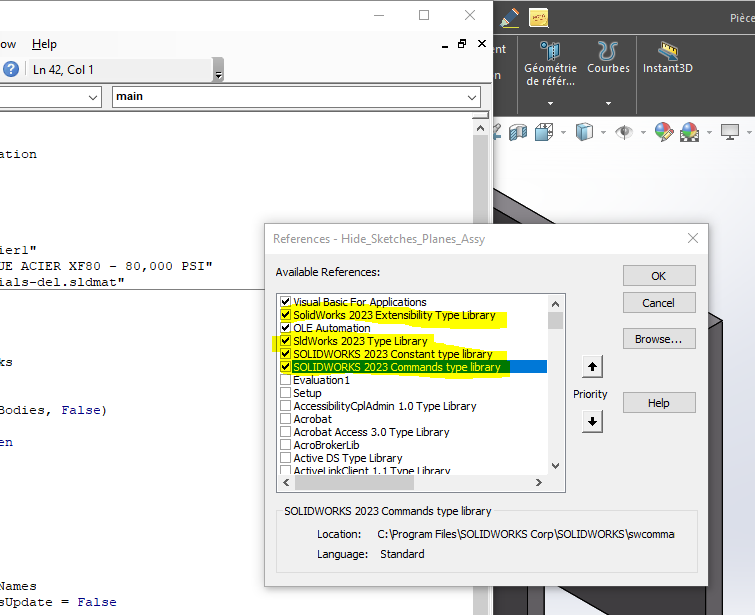Image resolution: width=755 pixels, height=615 pixels.
Task: Open the main procedure dropdown
Action: point(471,97)
